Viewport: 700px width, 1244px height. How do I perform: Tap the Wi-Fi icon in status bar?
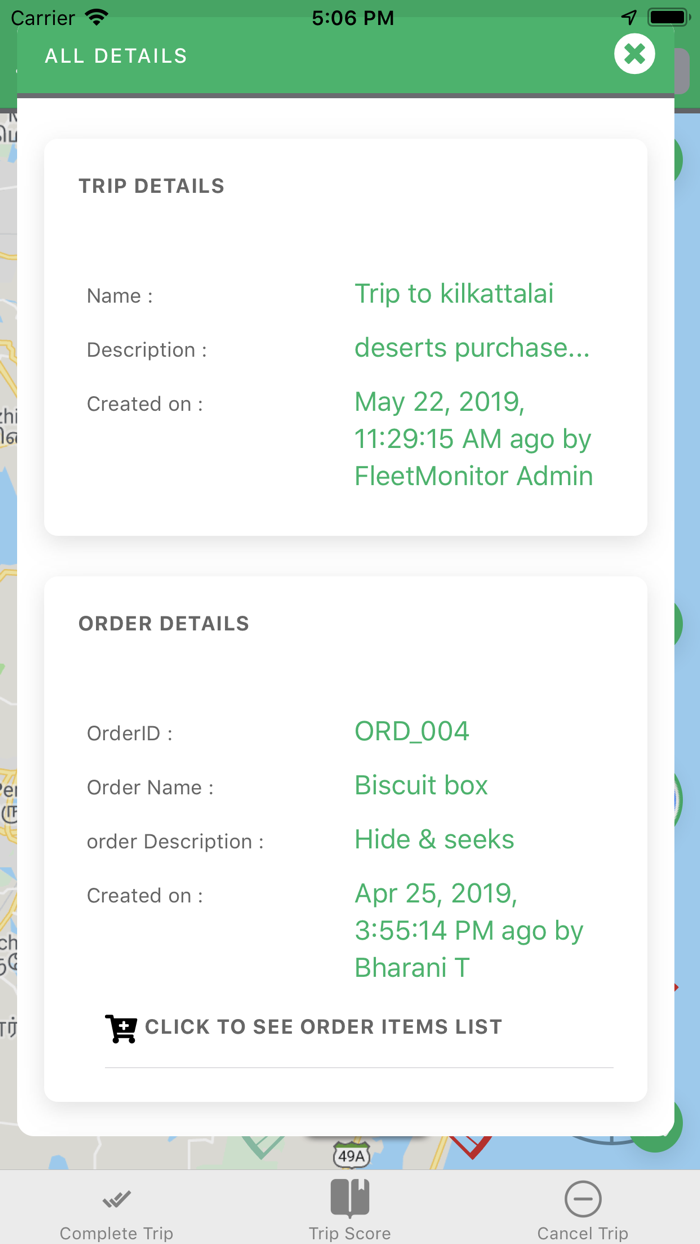tap(97, 18)
